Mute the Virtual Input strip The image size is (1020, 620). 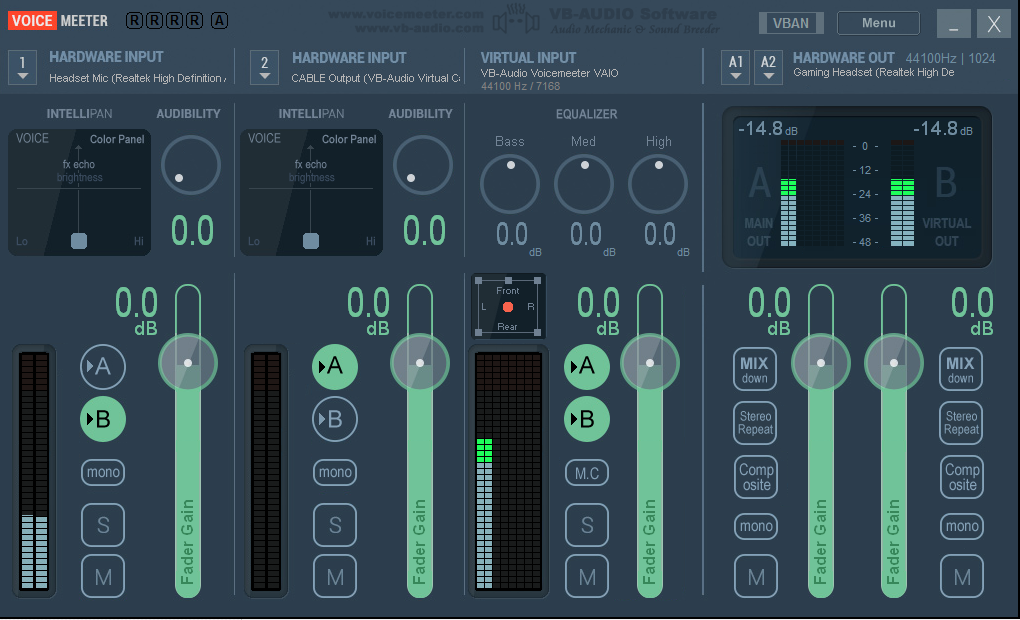click(x=586, y=576)
